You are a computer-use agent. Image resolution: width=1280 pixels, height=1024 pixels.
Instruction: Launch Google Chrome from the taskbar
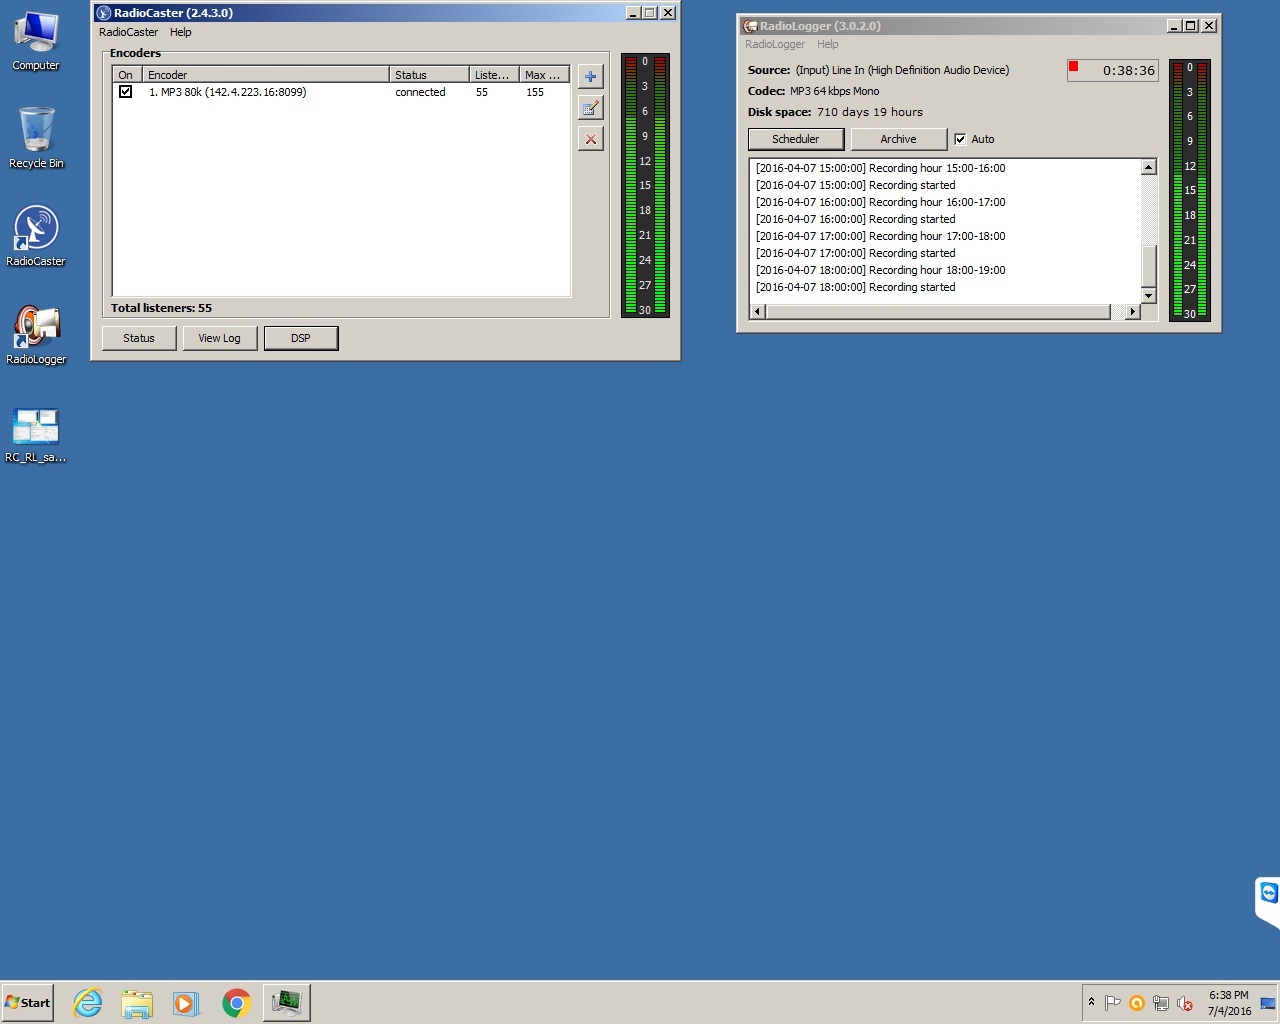pyautogui.click(x=236, y=1002)
